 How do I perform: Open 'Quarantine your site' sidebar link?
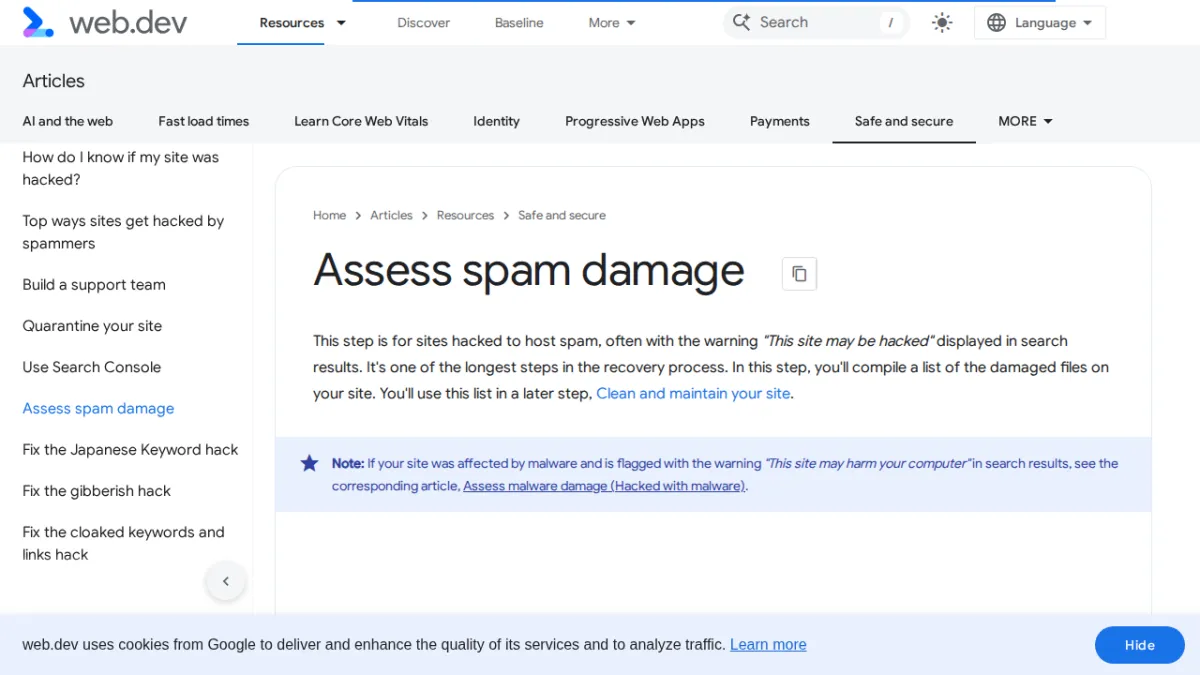(x=92, y=326)
